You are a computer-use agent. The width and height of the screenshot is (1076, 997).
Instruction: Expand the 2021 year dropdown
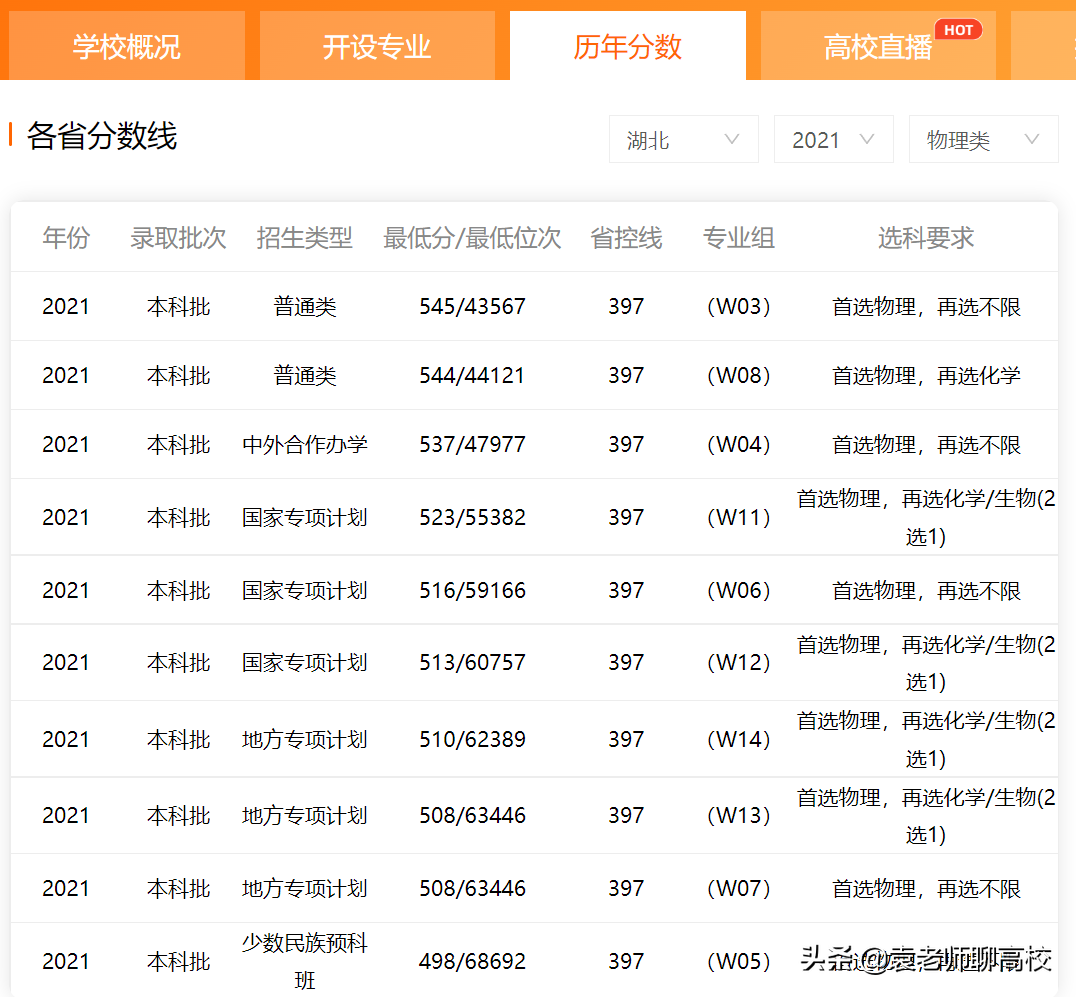pyautogui.click(x=833, y=139)
